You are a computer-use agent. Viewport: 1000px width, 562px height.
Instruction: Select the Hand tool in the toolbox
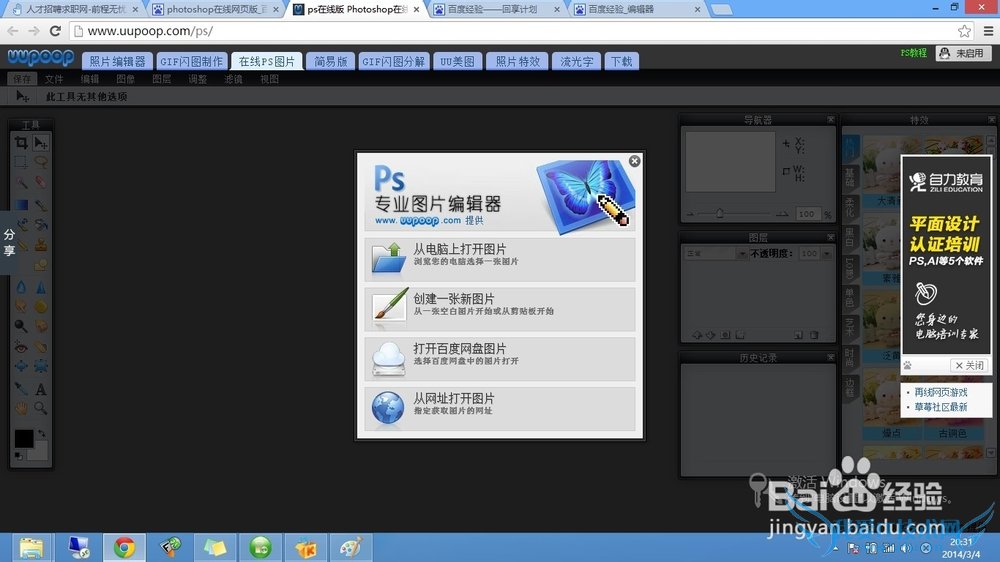[x=21, y=408]
